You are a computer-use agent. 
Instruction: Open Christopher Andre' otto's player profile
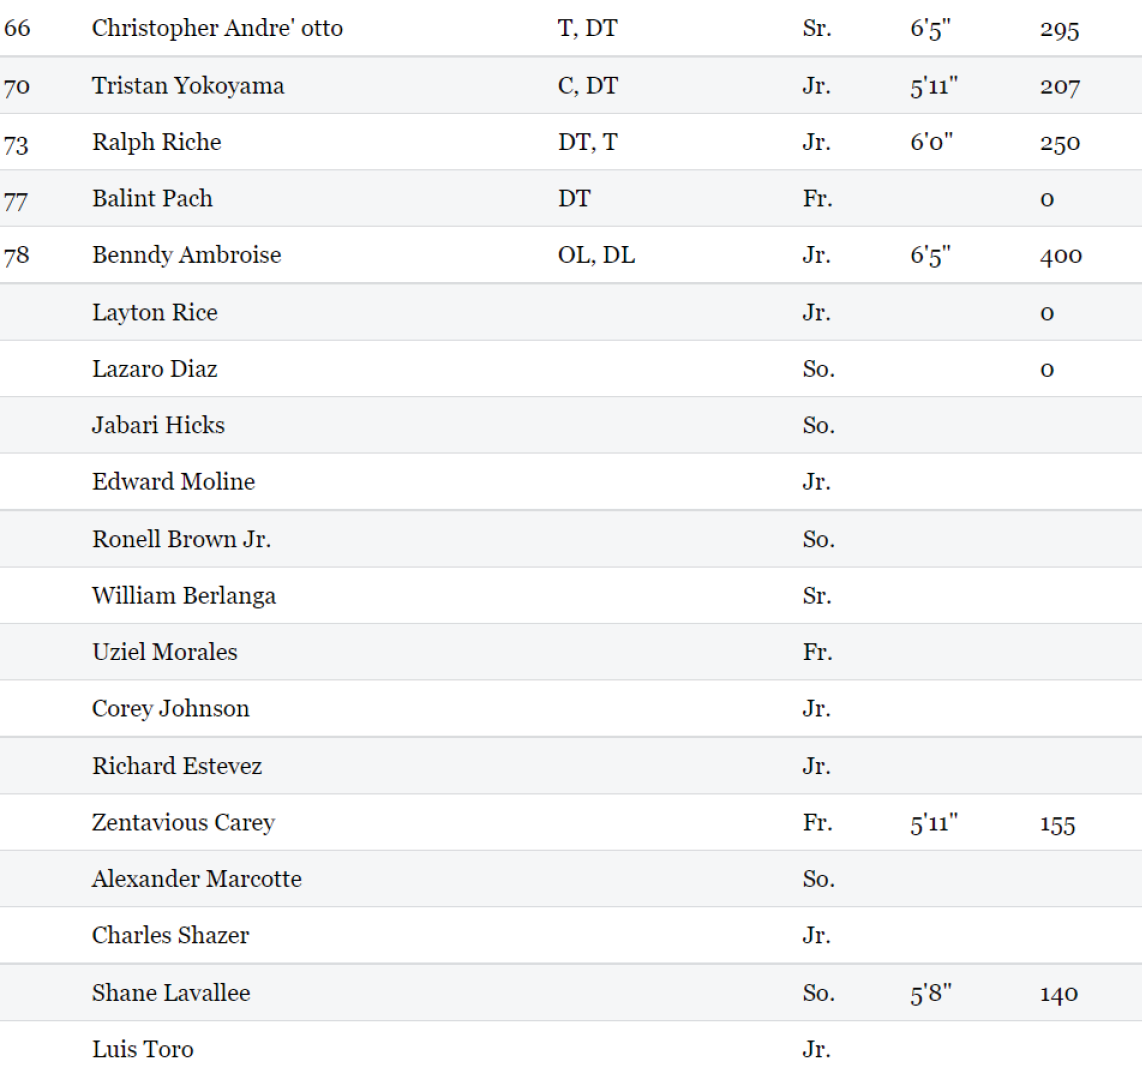click(217, 28)
